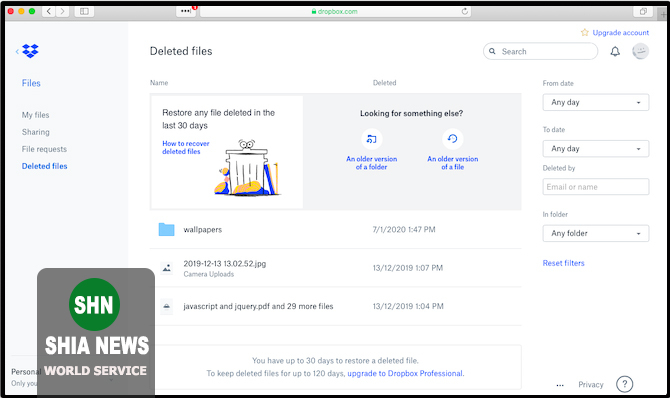
Task: Open How to recover deleted files link
Action: pos(185,147)
